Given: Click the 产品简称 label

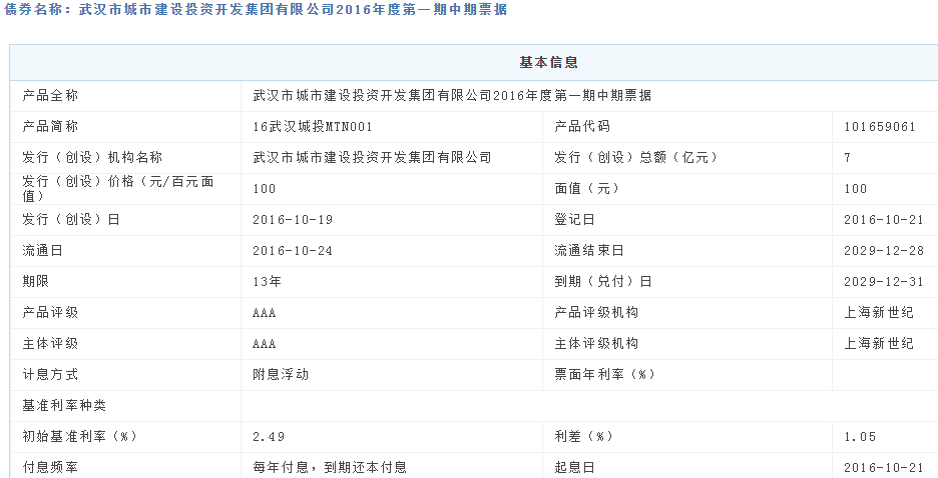Looking at the screenshot, I should click(50, 127).
